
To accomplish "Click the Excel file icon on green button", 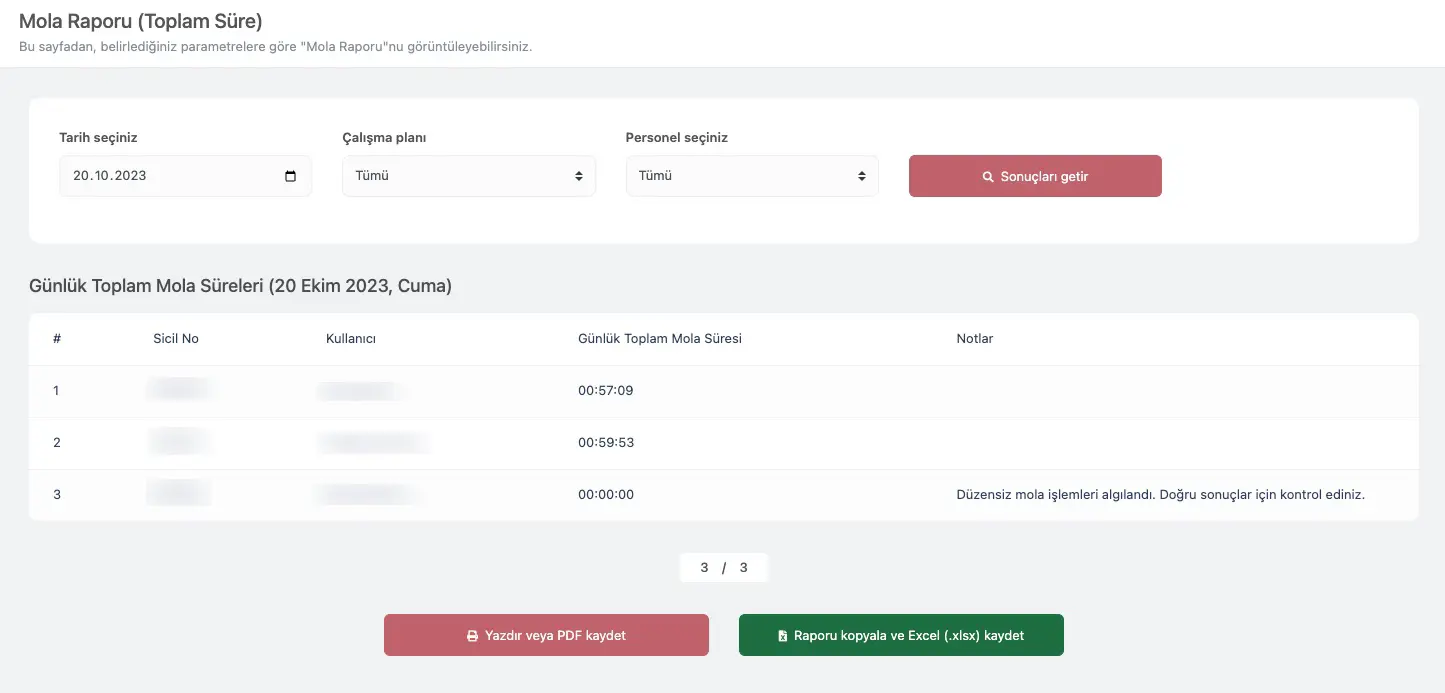I will click(x=783, y=636).
